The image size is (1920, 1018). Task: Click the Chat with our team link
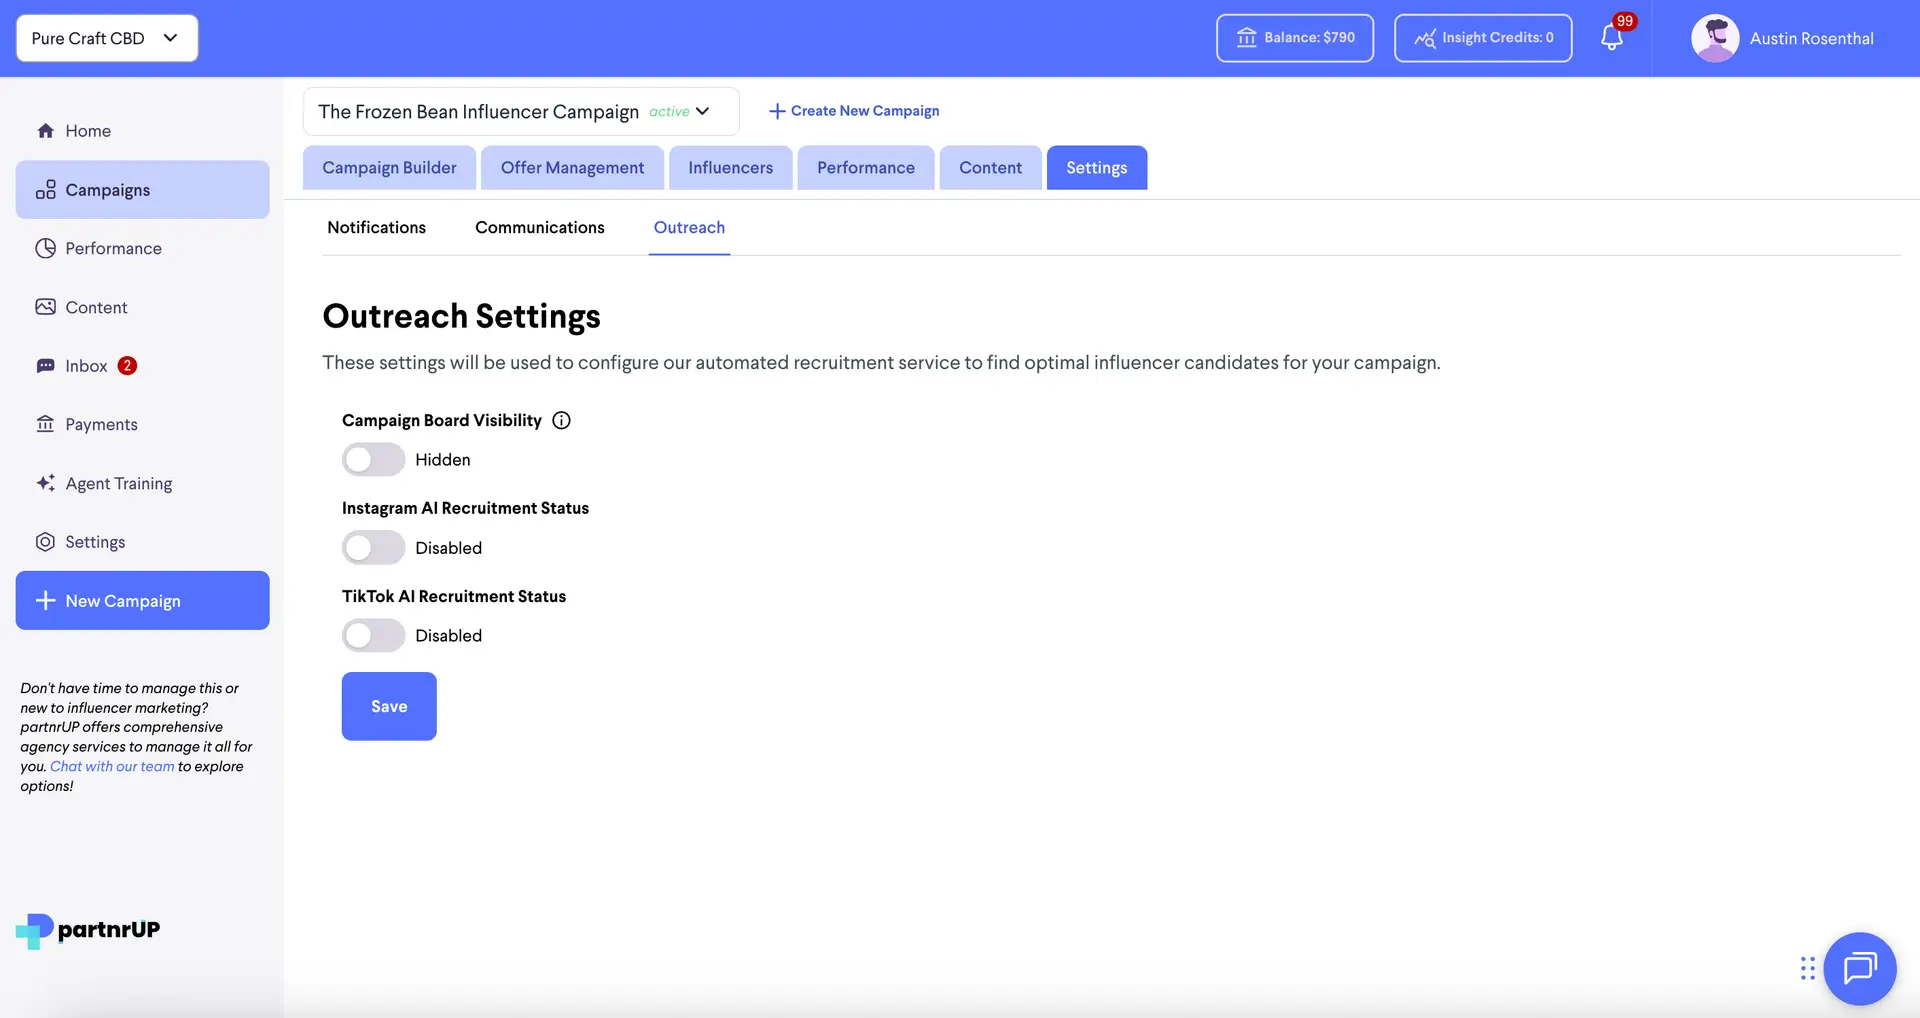pos(112,767)
